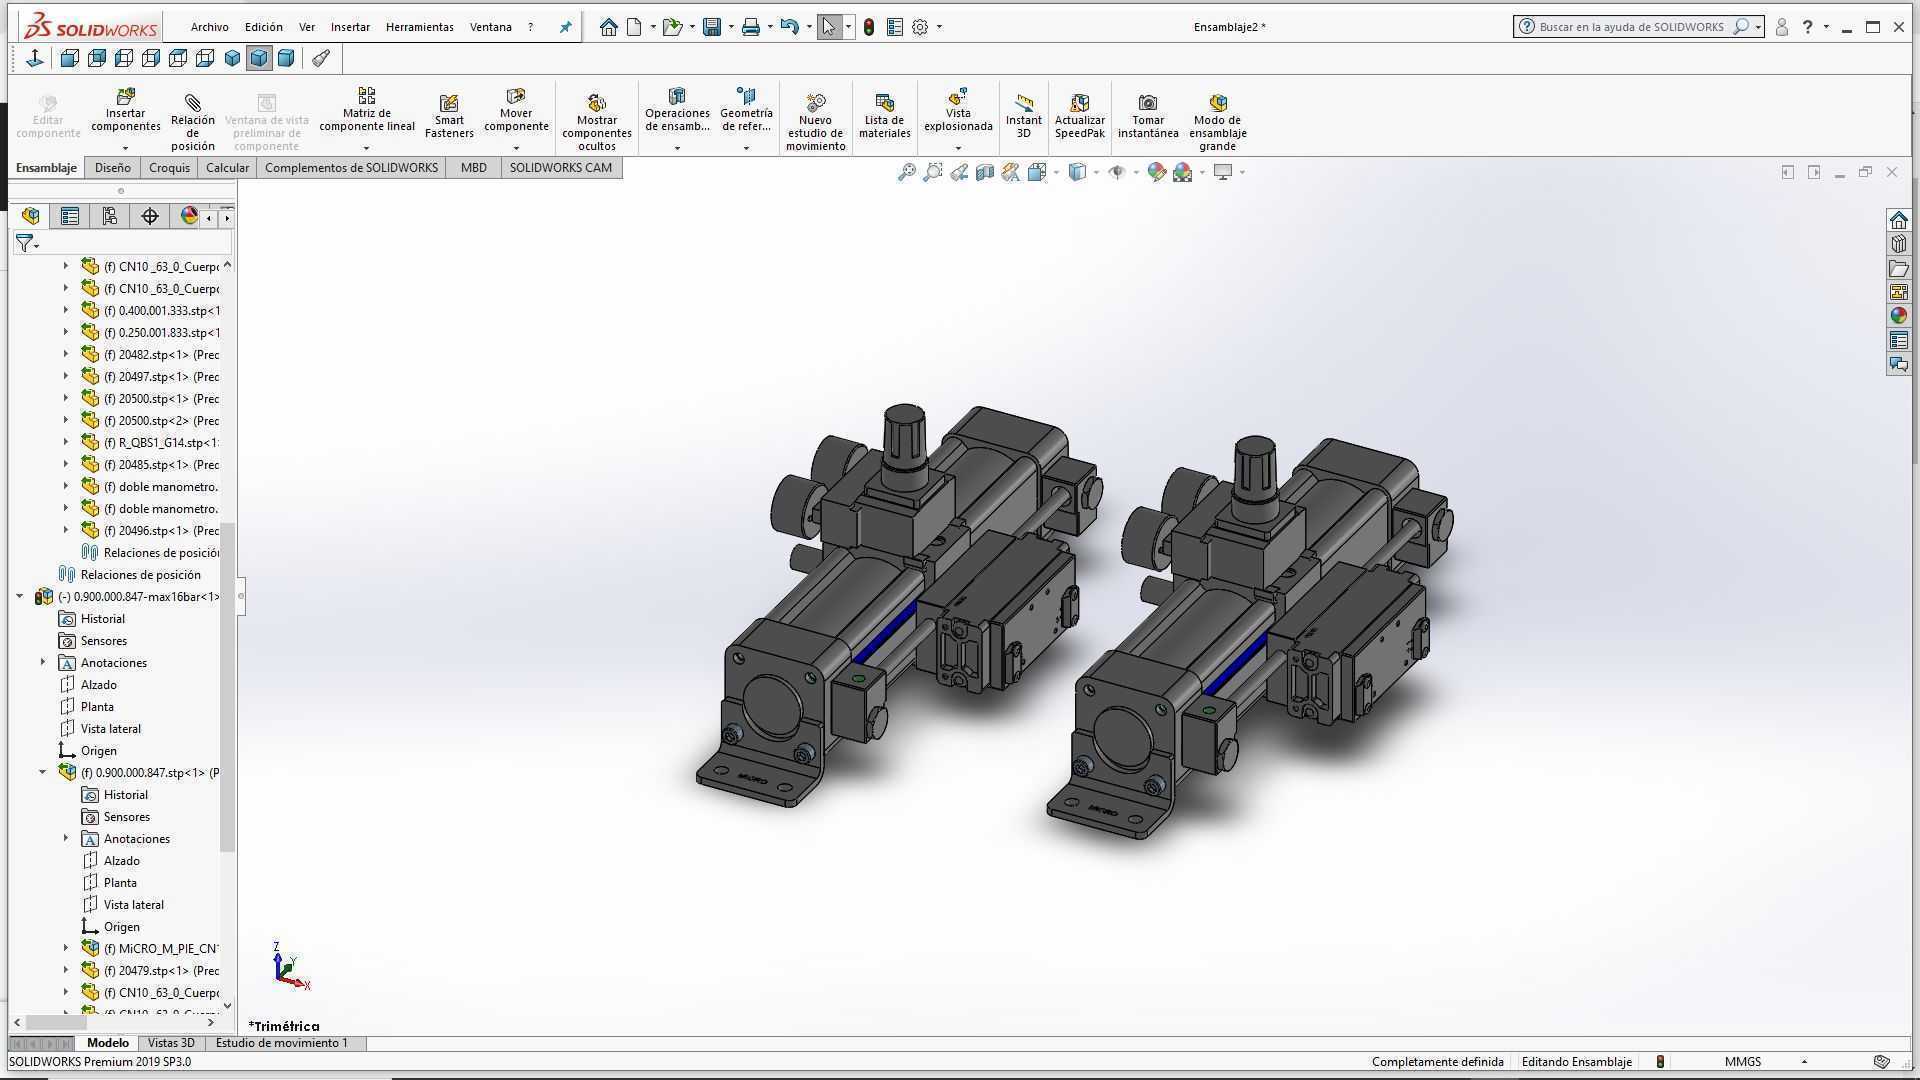
Task: Click the MMGS units button in status bar
Action: pos(1743,1062)
